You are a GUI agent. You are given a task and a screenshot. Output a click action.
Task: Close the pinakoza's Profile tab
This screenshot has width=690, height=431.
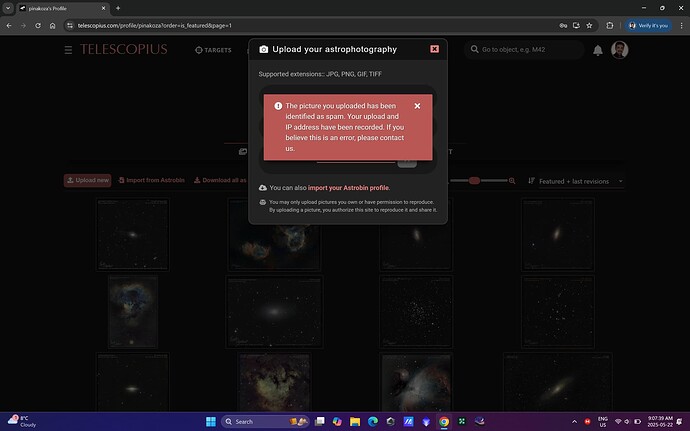(x=103, y=8)
